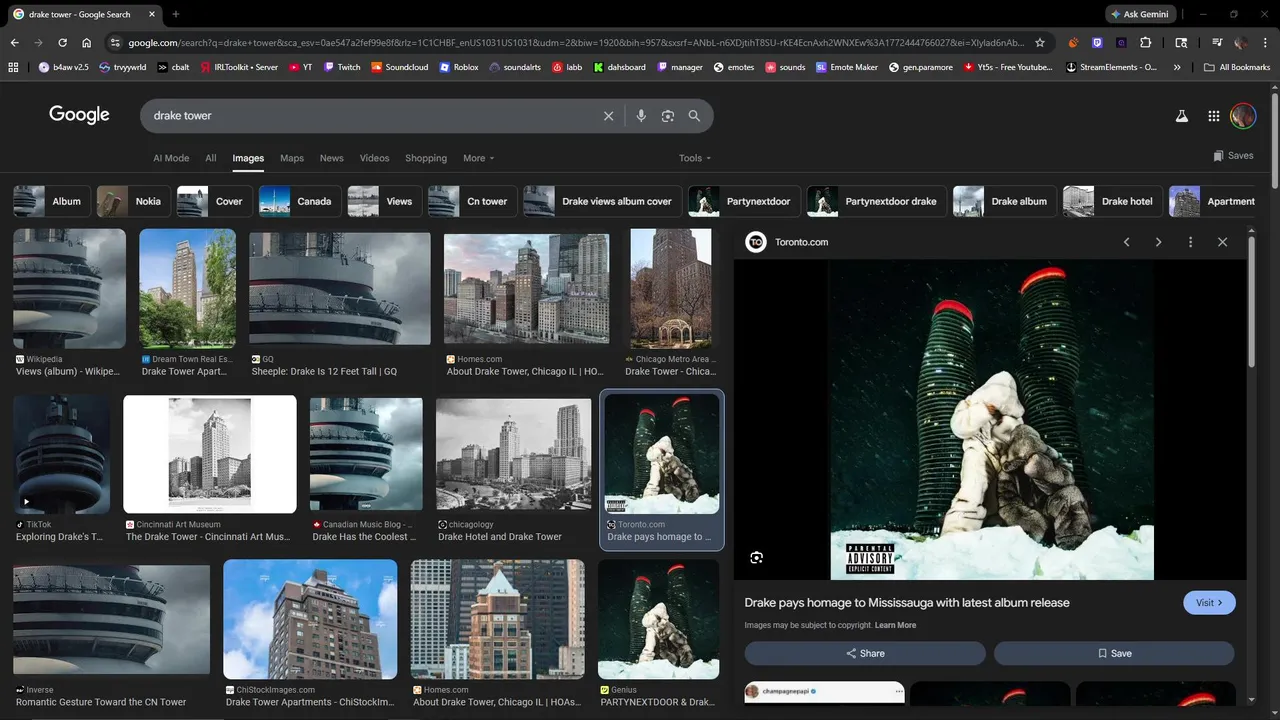This screenshot has height=720, width=1280.
Task: Open the Google account avatar
Action: tap(1243, 116)
